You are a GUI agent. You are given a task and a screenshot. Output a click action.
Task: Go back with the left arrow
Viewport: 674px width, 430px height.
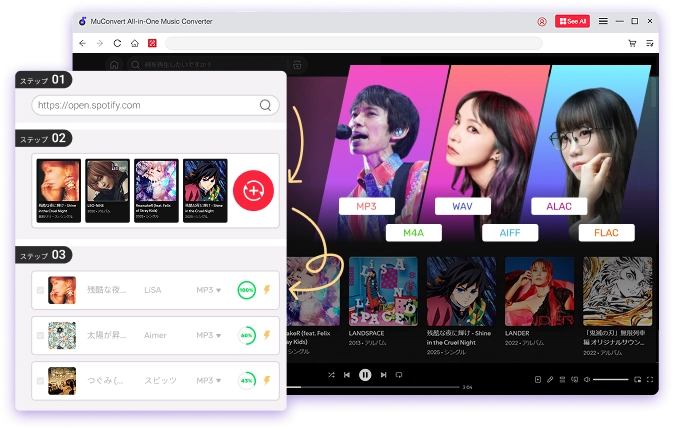[83, 43]
